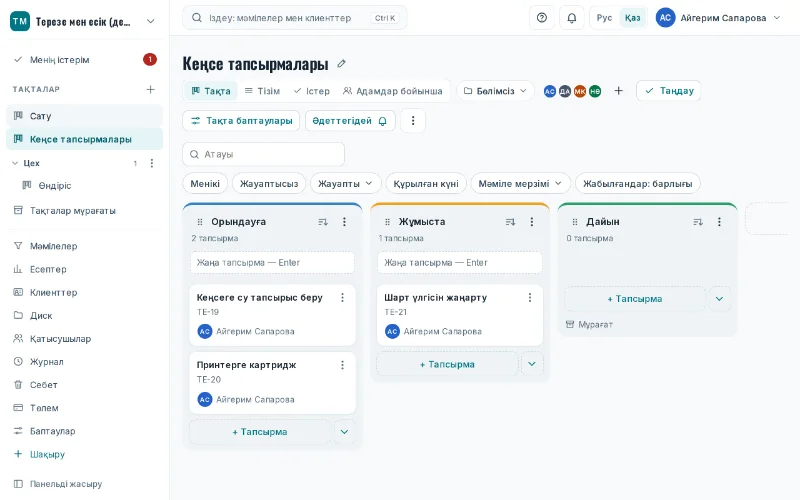Click the Таңдау button
800x500 pixels.
point(669,91)
